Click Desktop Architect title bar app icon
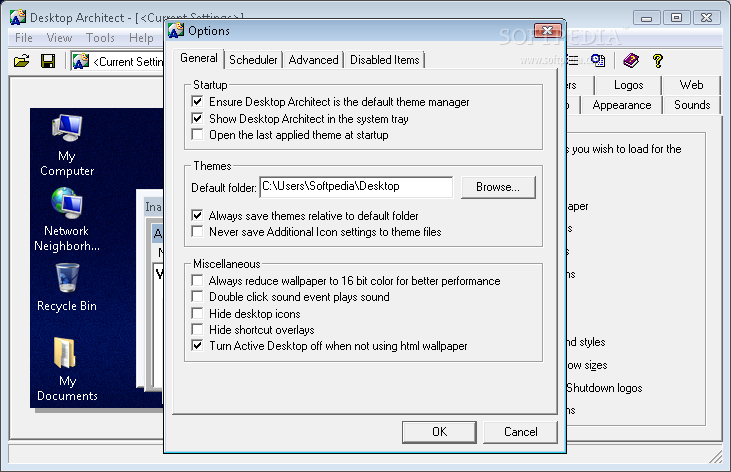 click(18, 17)
